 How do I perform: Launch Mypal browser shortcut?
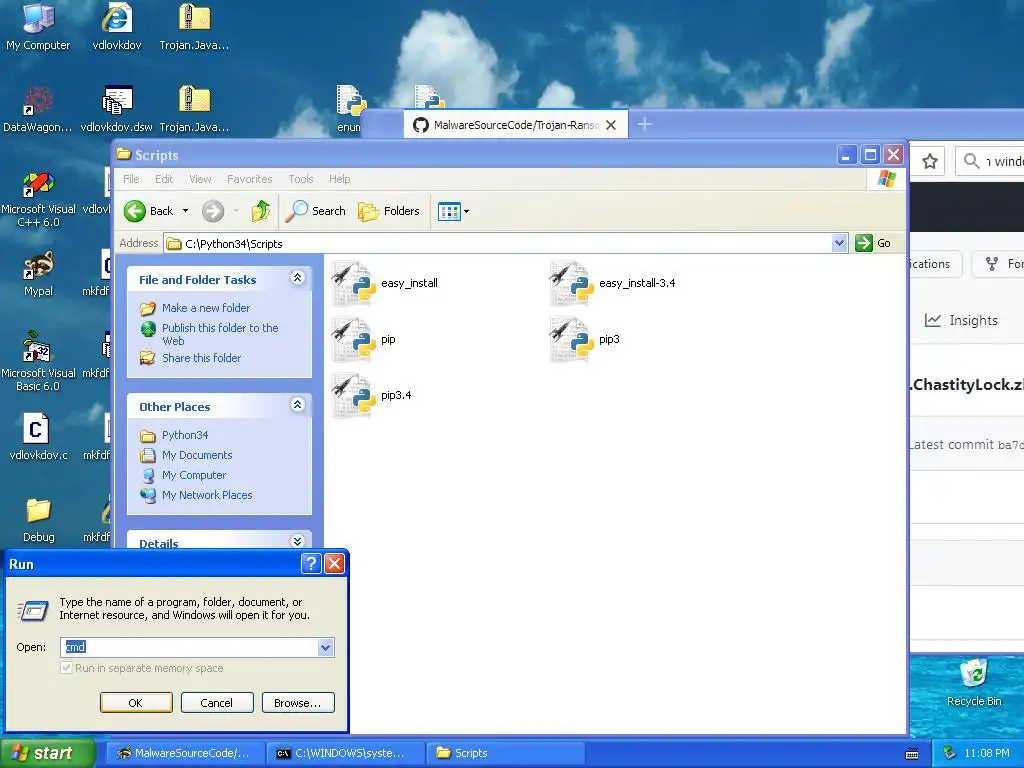coord(38,274)
